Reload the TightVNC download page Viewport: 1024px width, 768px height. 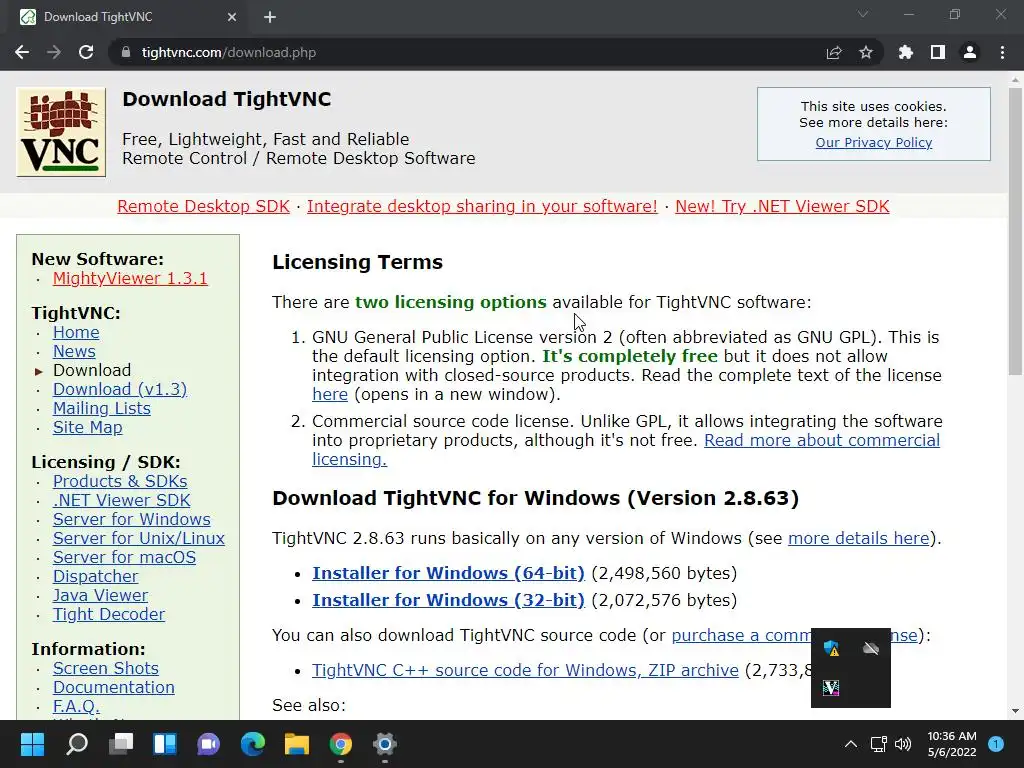click(x=86, y=52)
